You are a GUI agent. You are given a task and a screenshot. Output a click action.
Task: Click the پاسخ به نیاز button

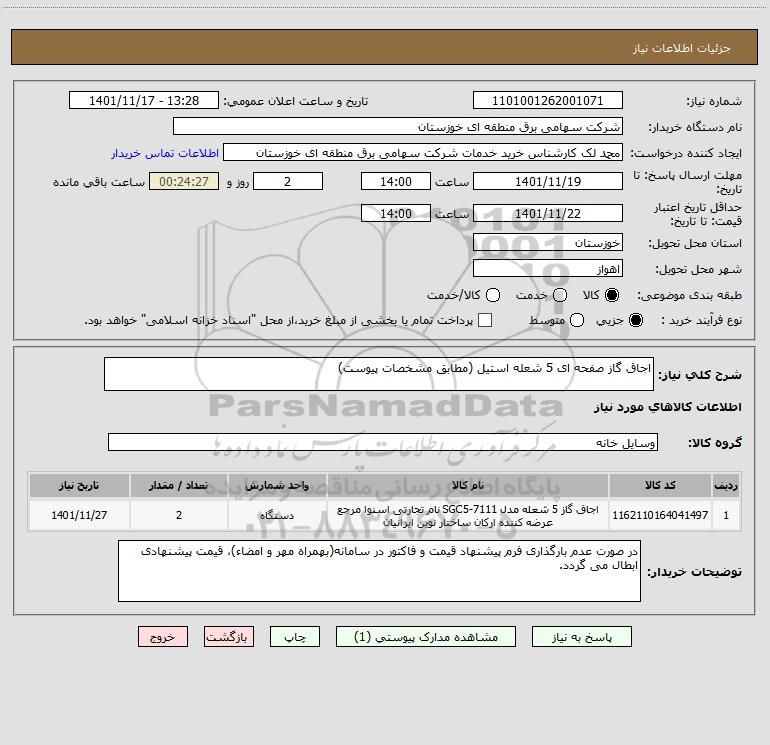click(582, 637)
